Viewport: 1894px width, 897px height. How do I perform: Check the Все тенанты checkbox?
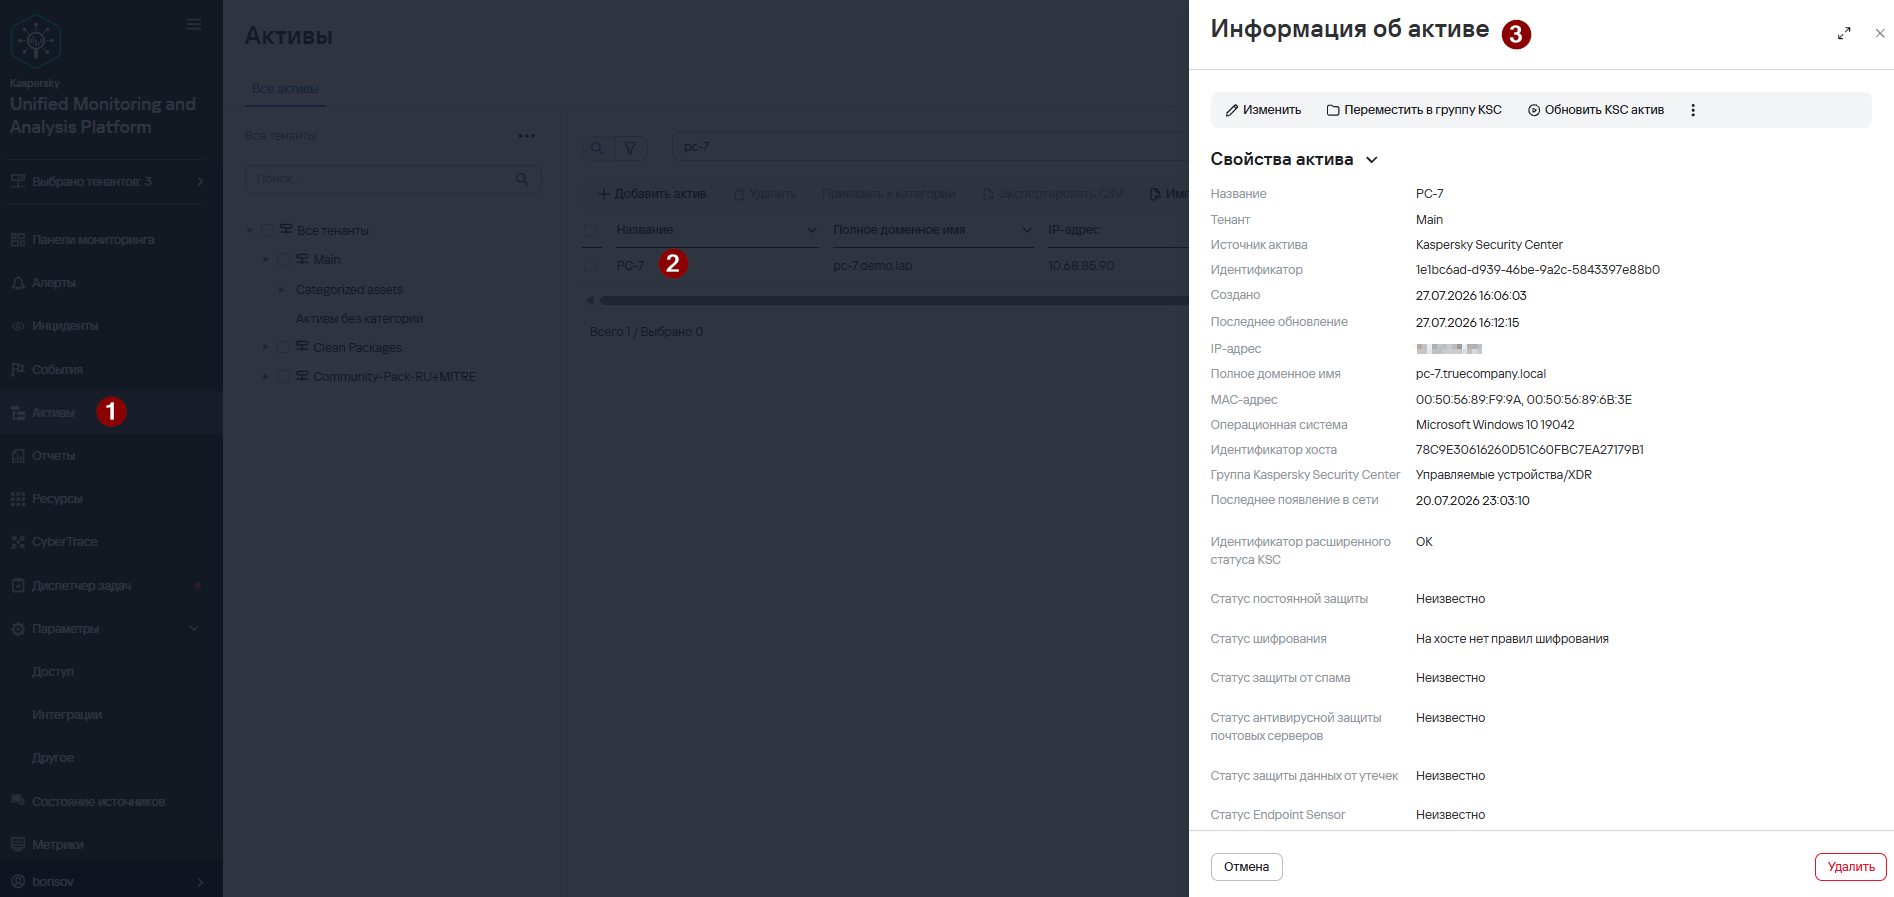coord(268,231)
